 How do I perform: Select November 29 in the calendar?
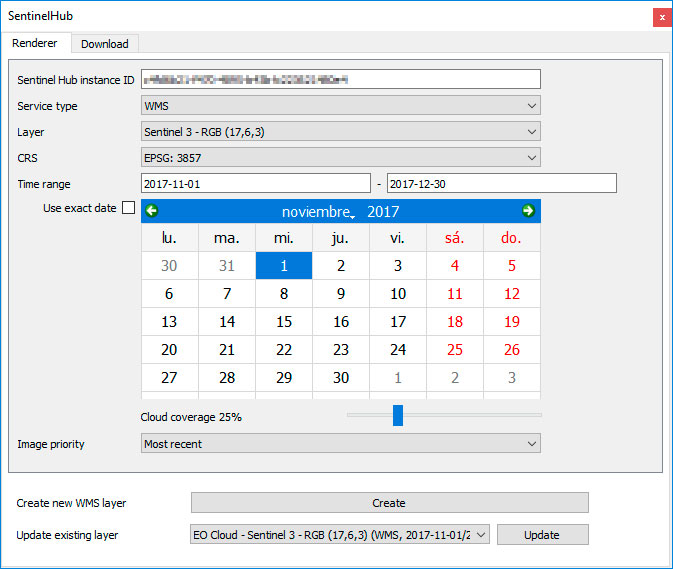pos(284,377)
